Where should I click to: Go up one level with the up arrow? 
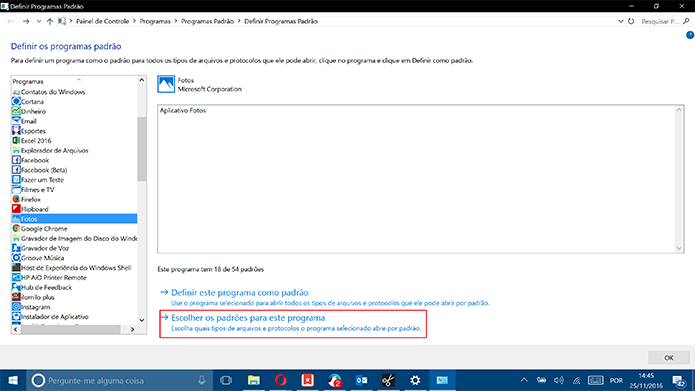[50, 21]
